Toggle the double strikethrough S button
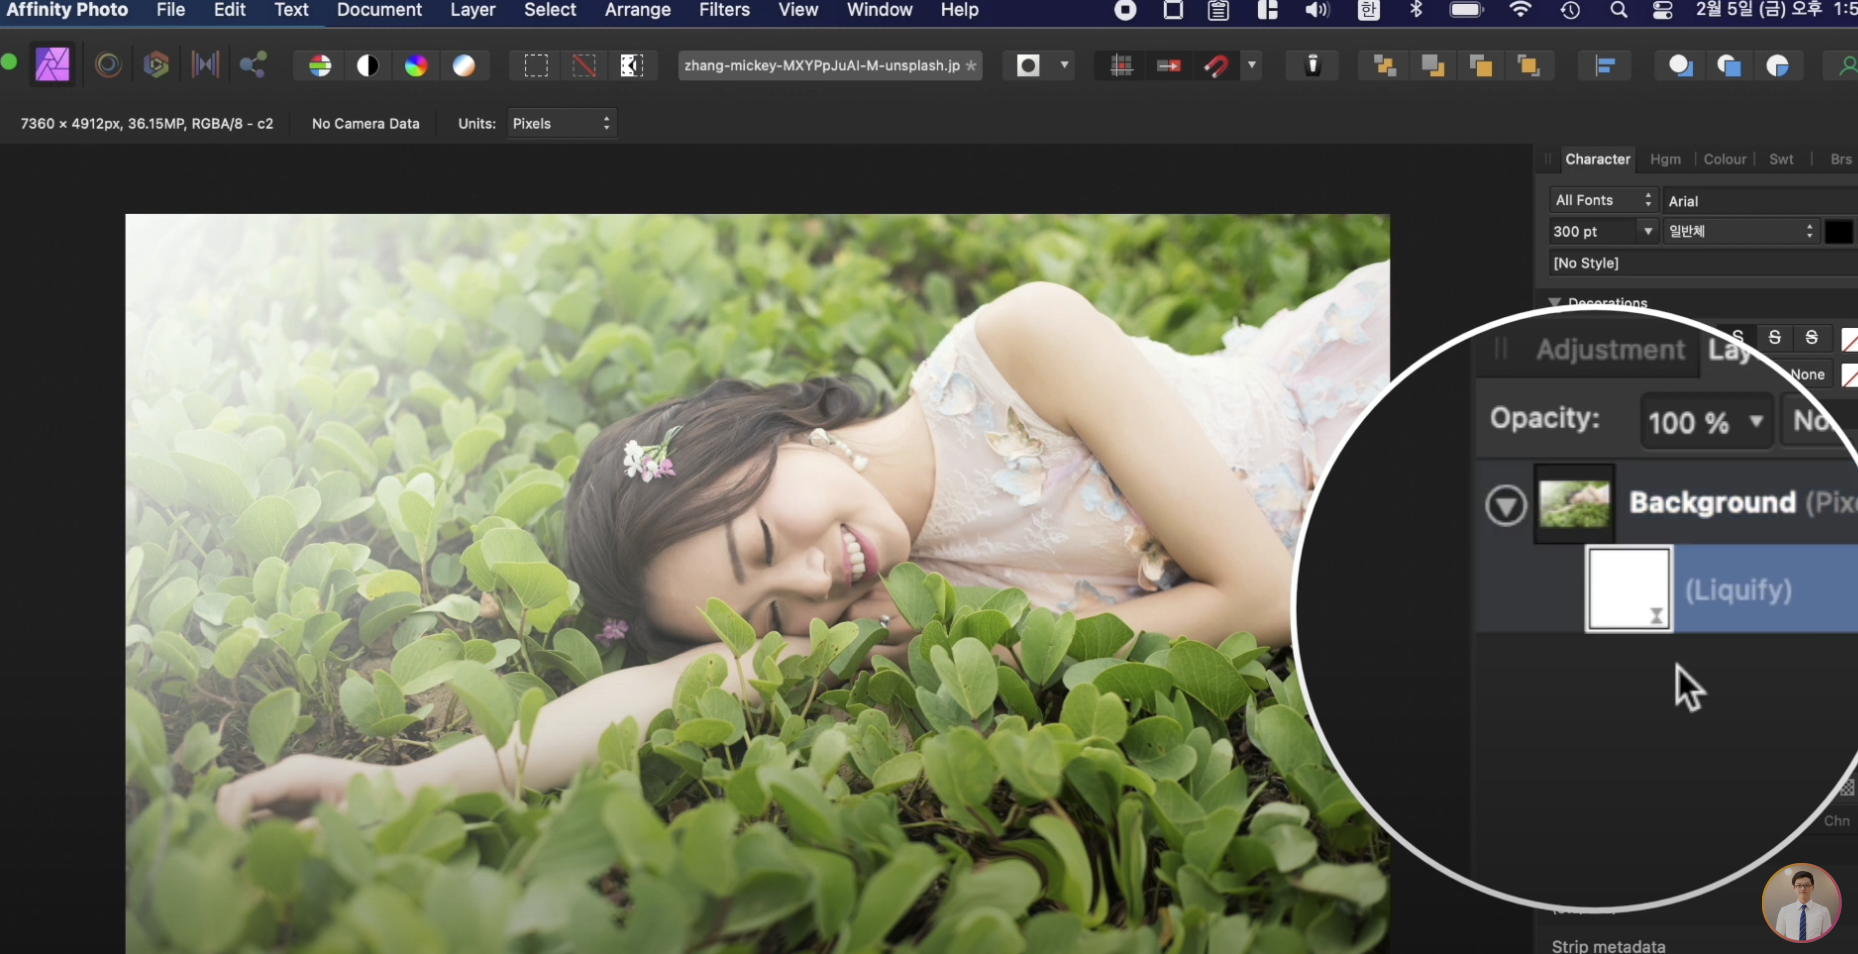Viewport: 1858px width, 954px height. 1812,337
